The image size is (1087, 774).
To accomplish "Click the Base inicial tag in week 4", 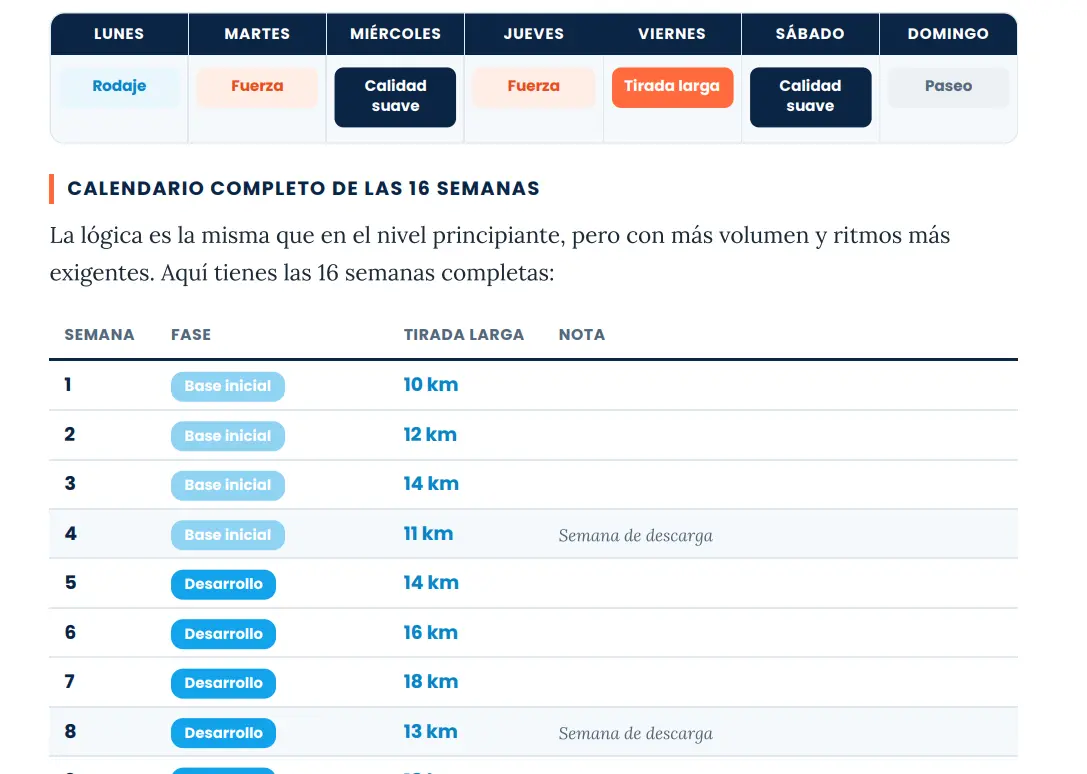I will click(228, 535).
